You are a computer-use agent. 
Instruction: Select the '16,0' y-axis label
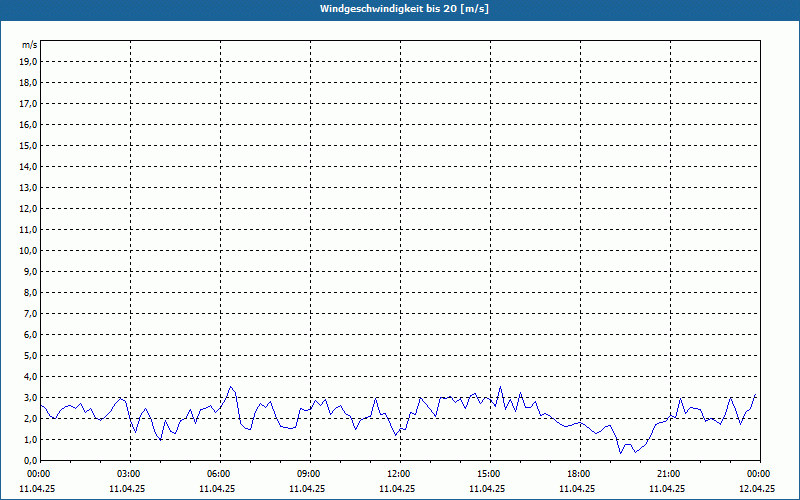click(x=28, y=124)
